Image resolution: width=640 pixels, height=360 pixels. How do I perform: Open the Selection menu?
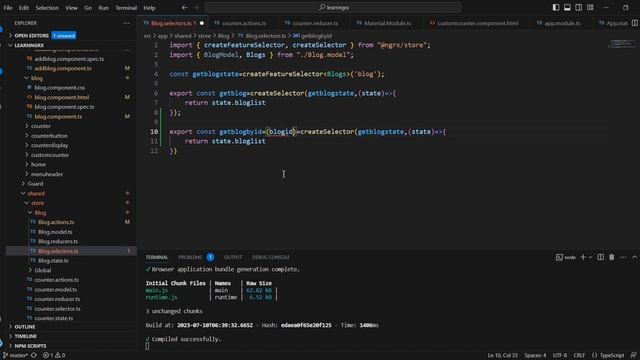(x=47, y=8)
